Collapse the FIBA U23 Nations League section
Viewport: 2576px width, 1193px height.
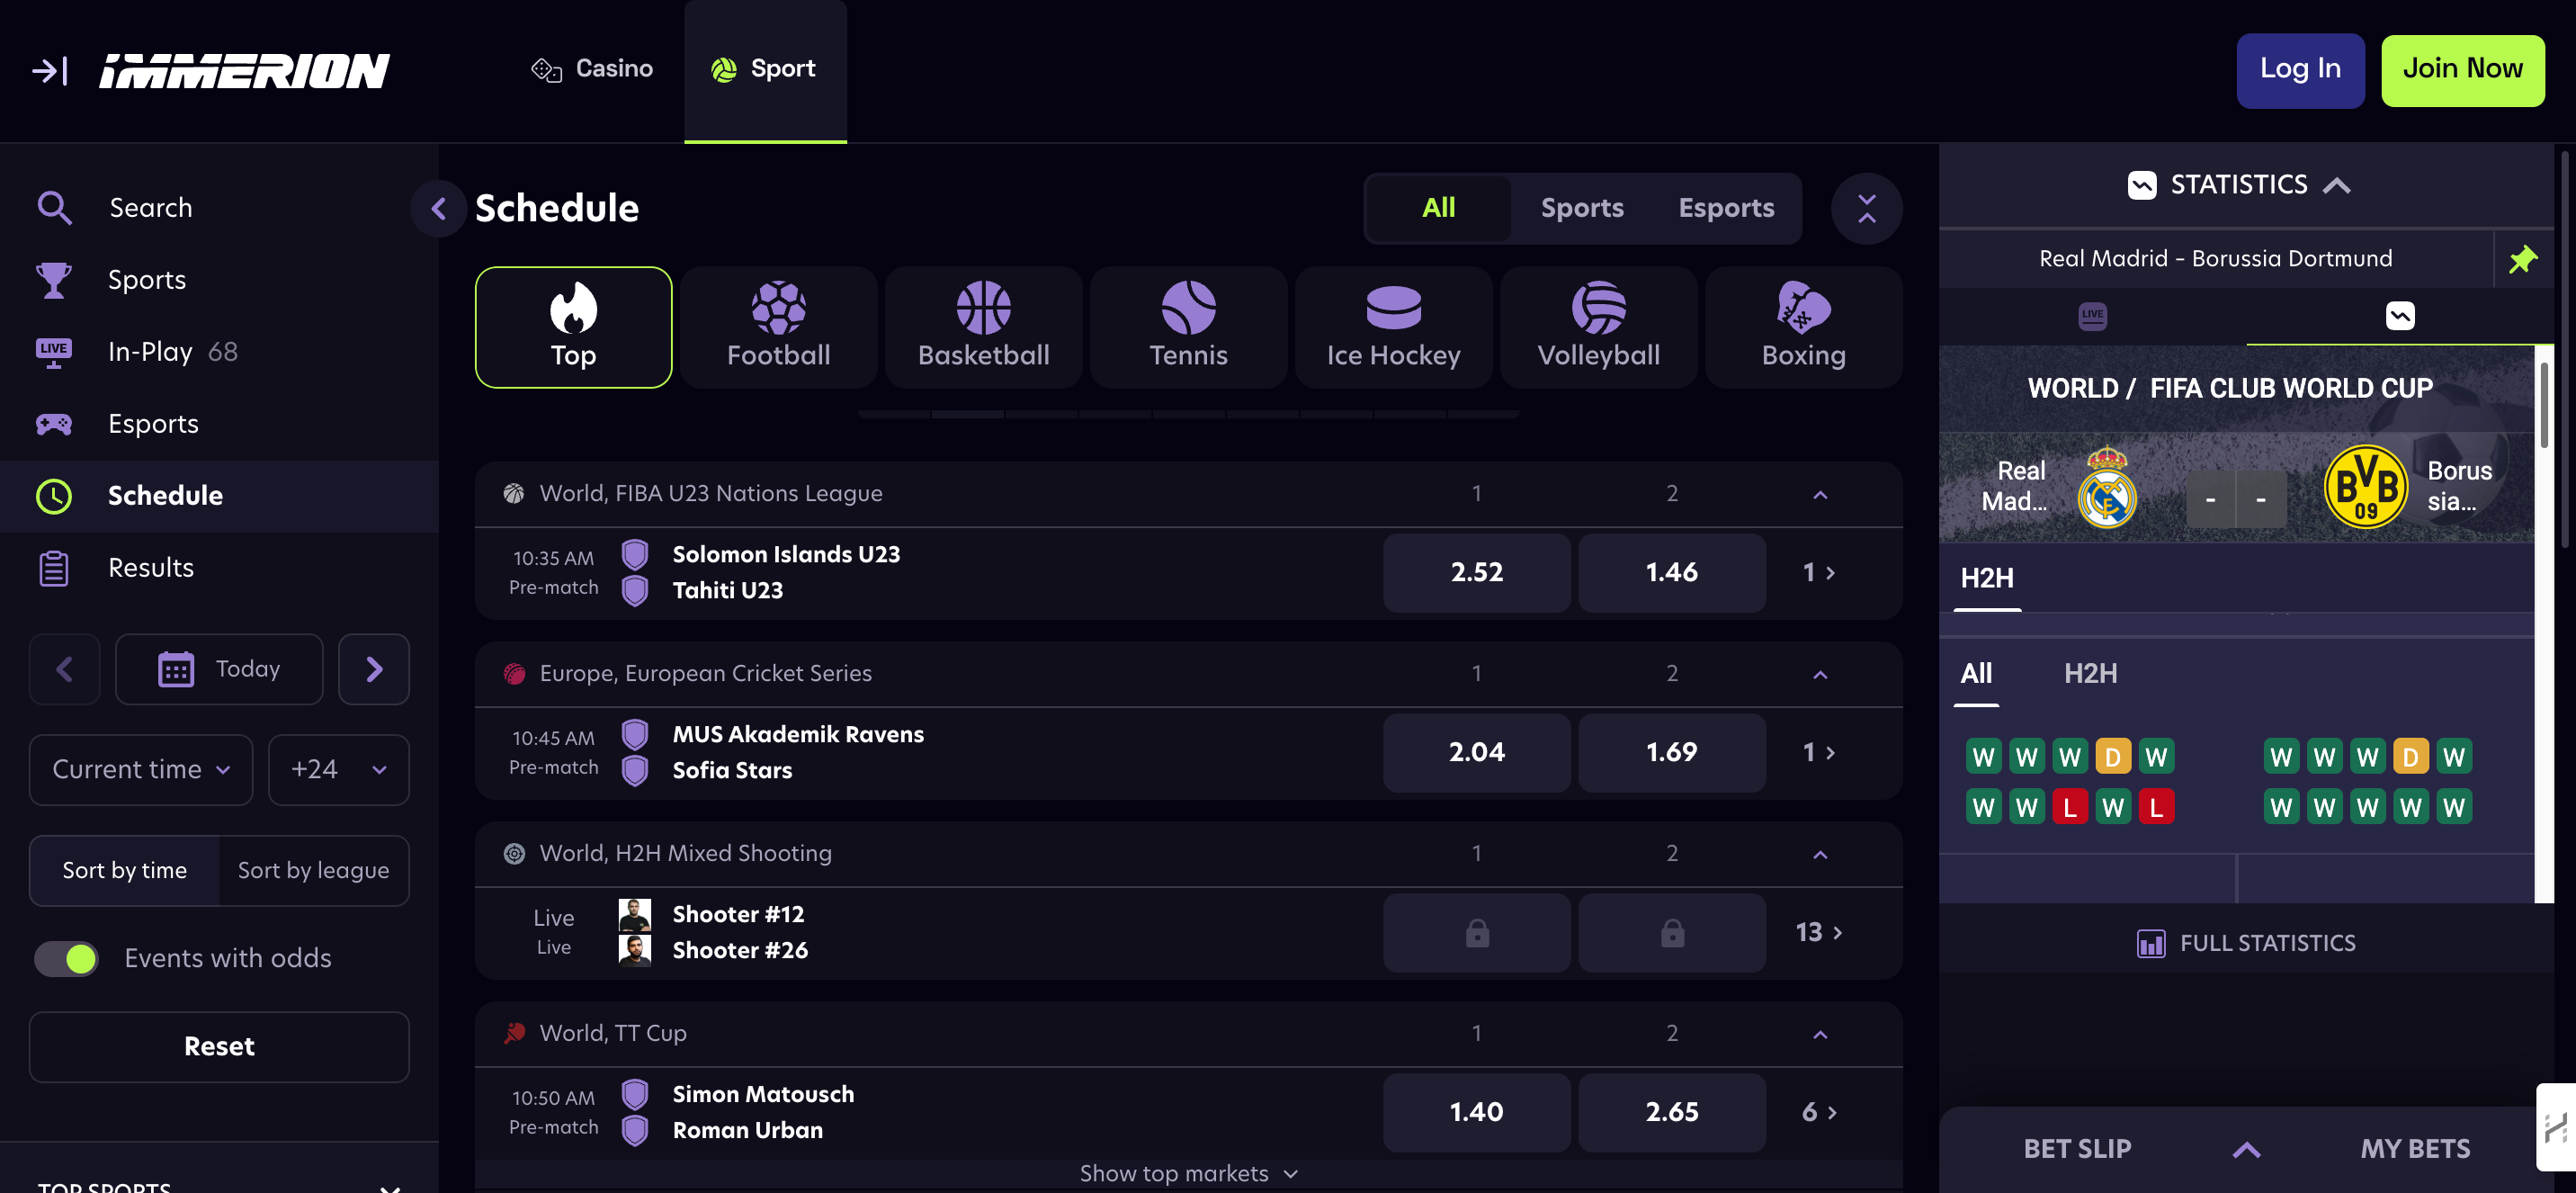(1820, 494)
